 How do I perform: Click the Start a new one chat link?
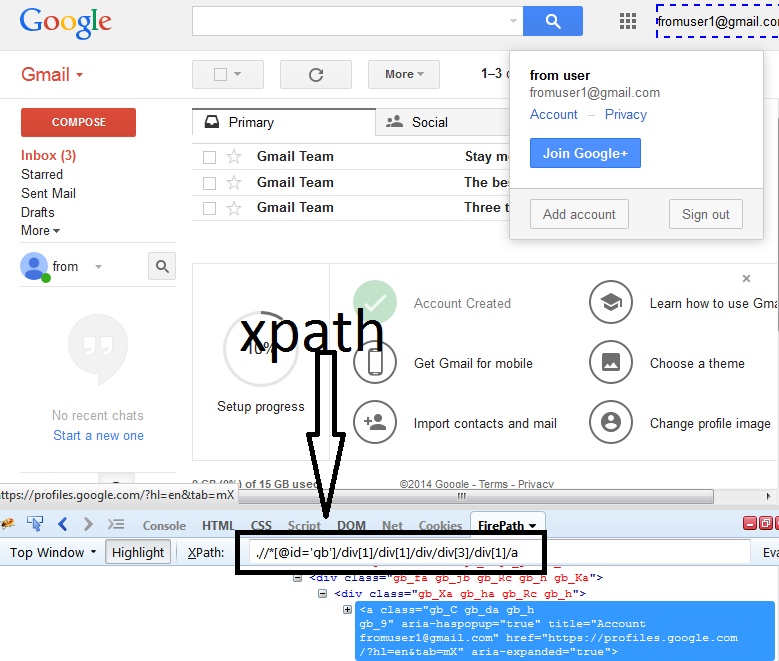(98, 436)
